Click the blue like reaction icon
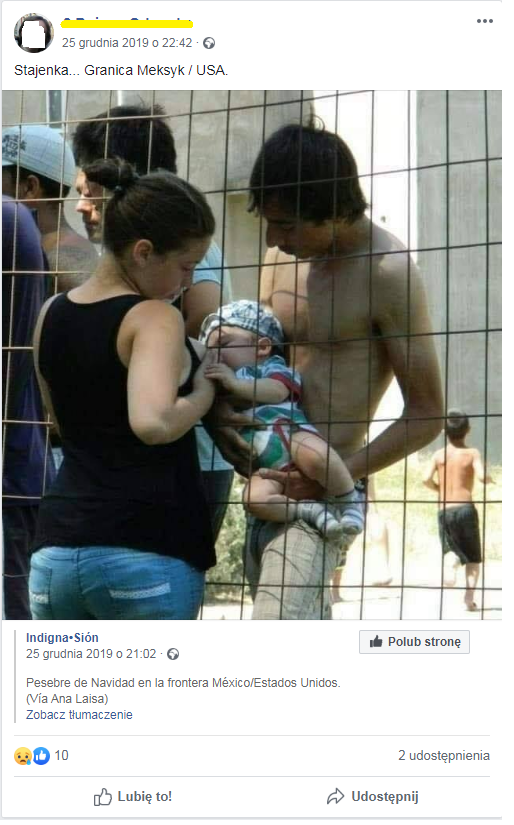 coord(42,756)
